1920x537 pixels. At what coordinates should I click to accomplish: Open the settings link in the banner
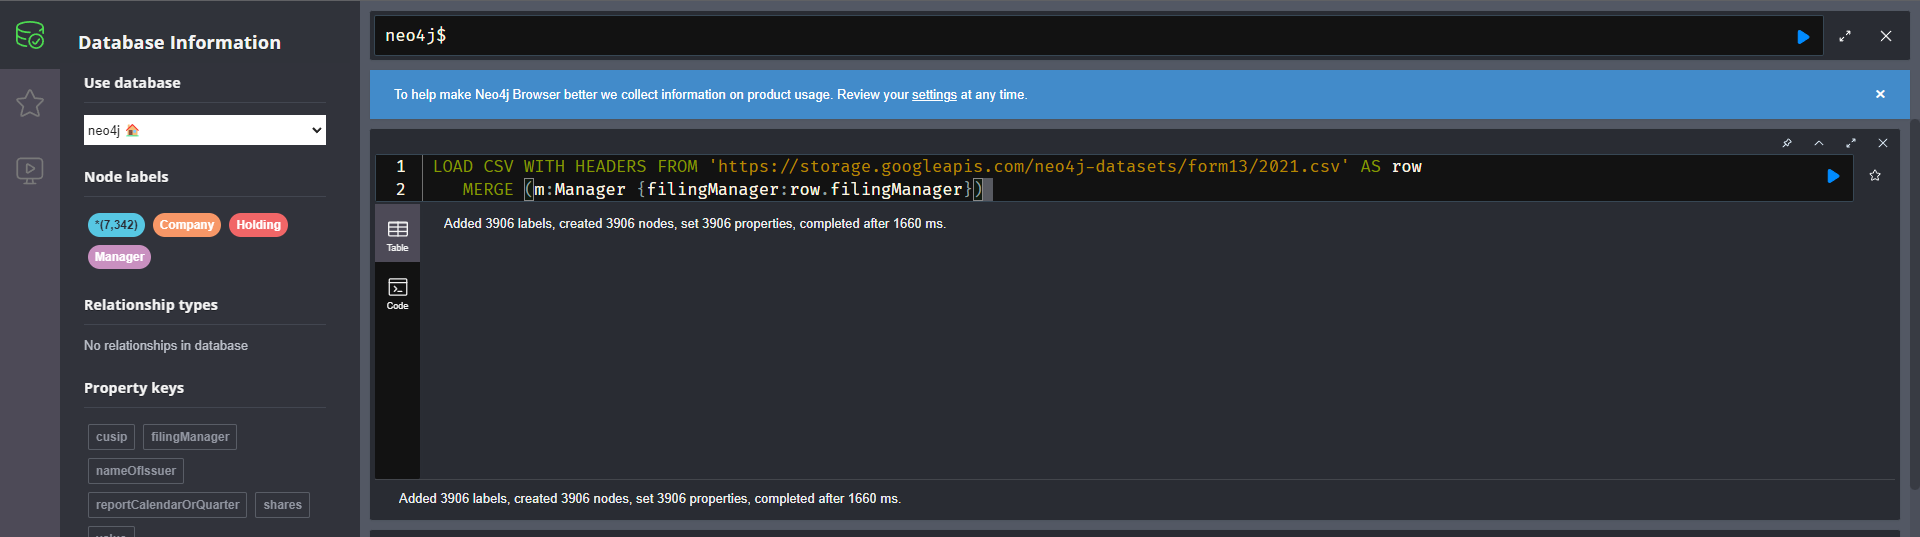pos(934,95)
